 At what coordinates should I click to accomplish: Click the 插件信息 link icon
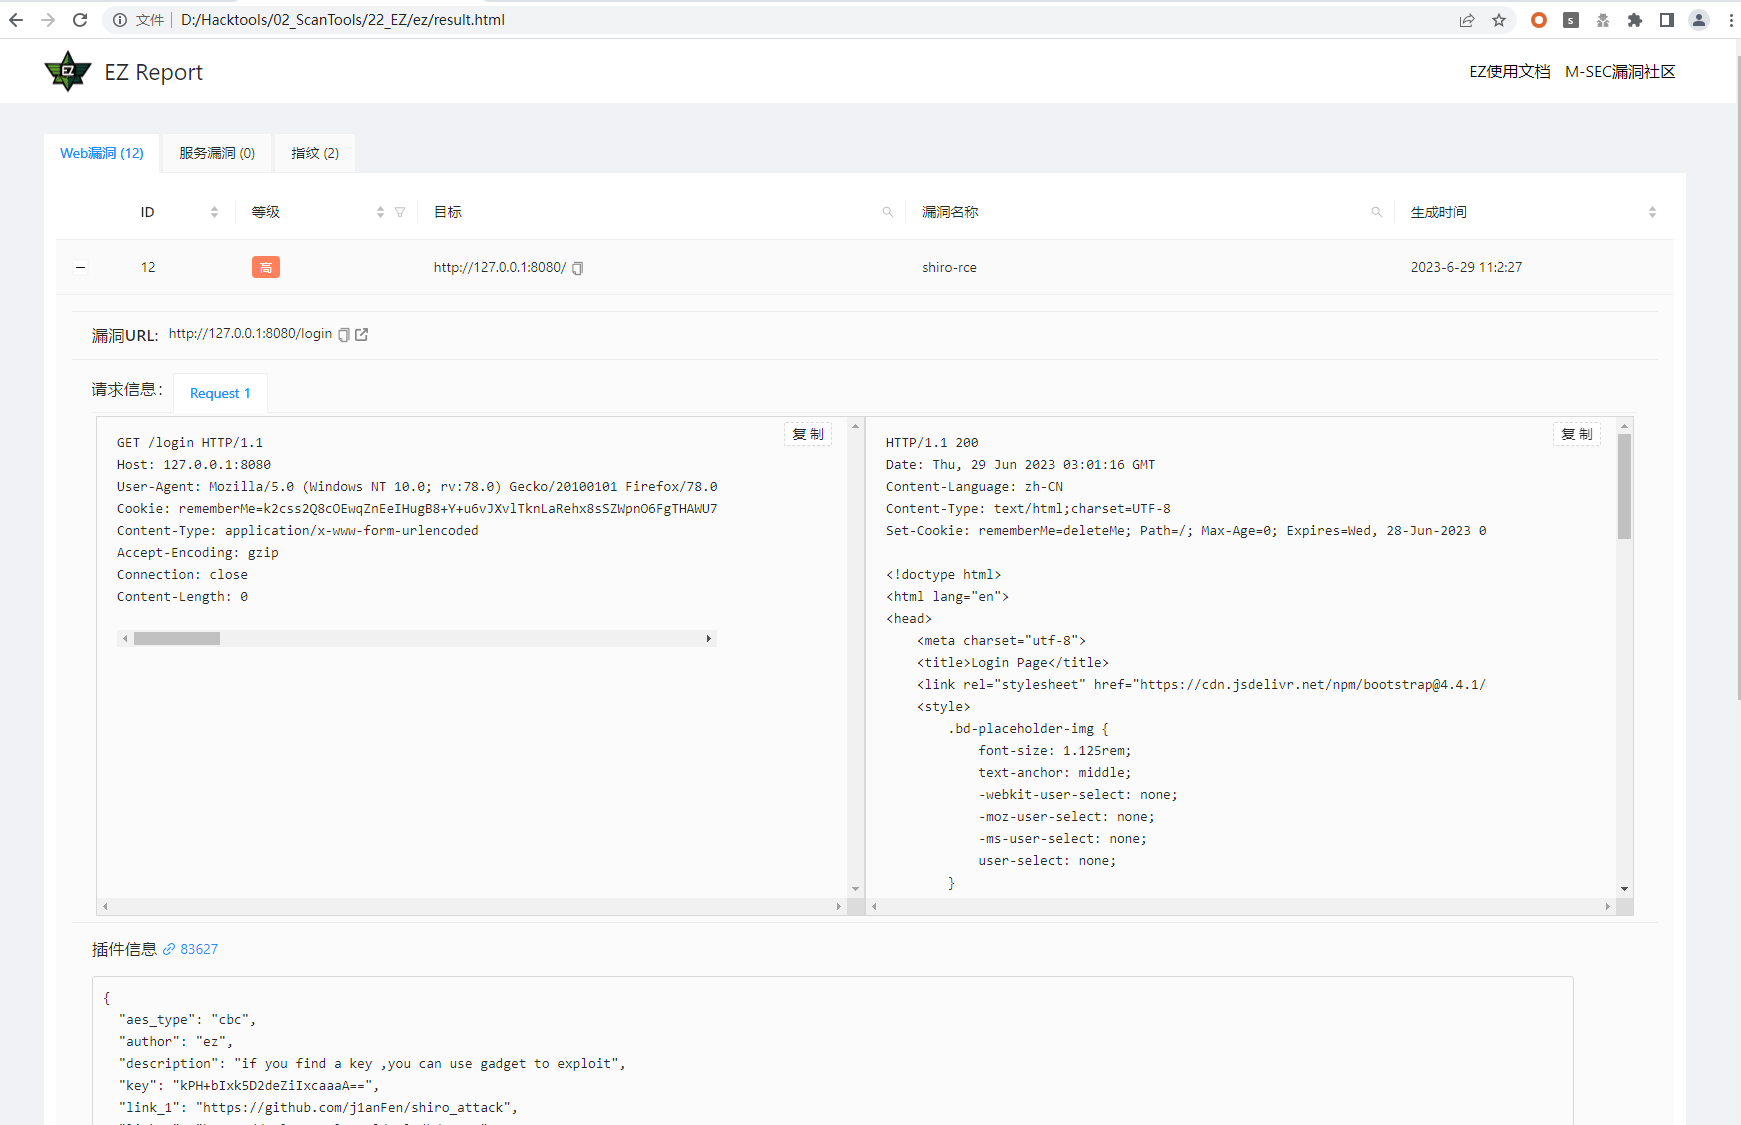tap(169, 949)
